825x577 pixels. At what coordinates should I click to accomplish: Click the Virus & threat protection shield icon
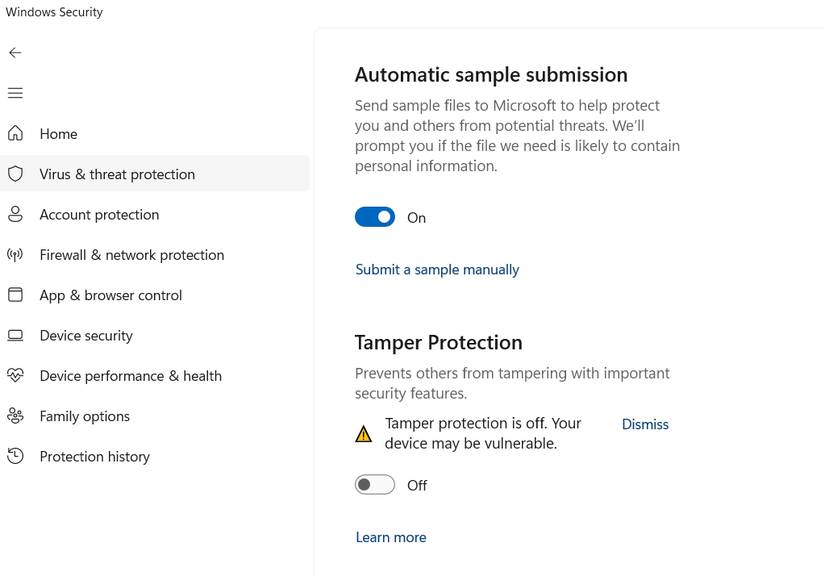(15, 174)
